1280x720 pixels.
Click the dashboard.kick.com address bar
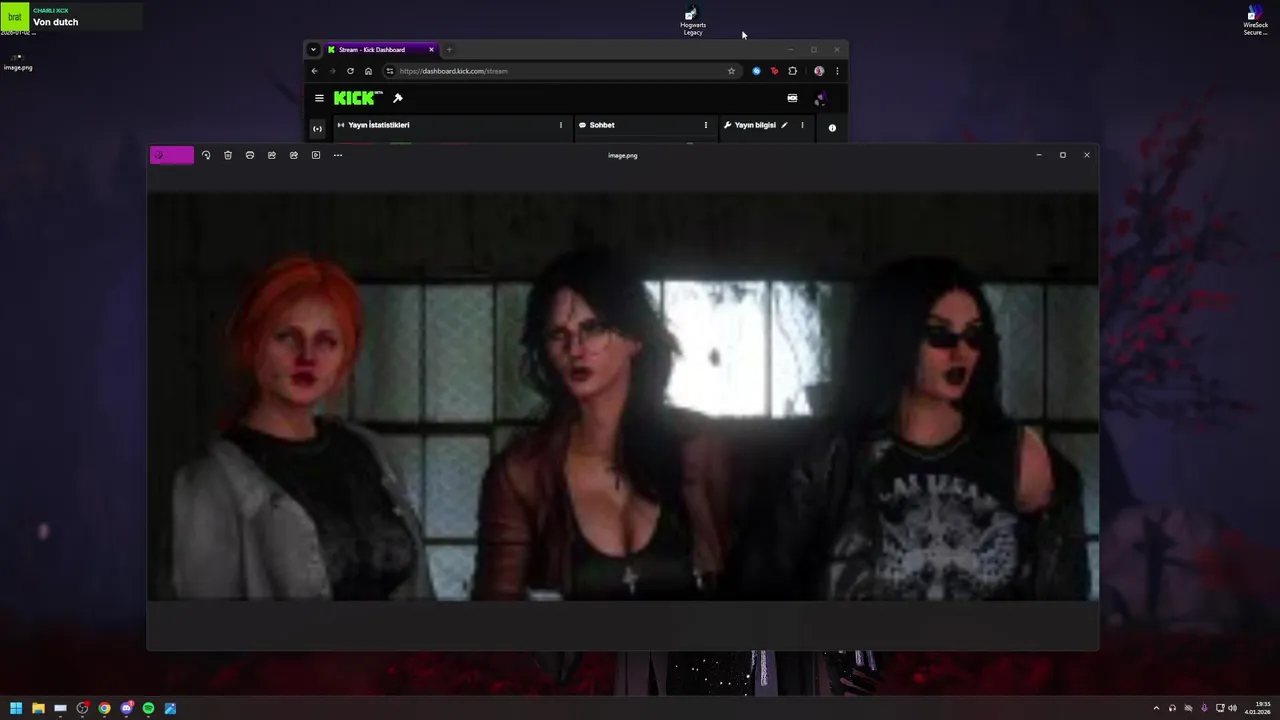click(560, 71)
